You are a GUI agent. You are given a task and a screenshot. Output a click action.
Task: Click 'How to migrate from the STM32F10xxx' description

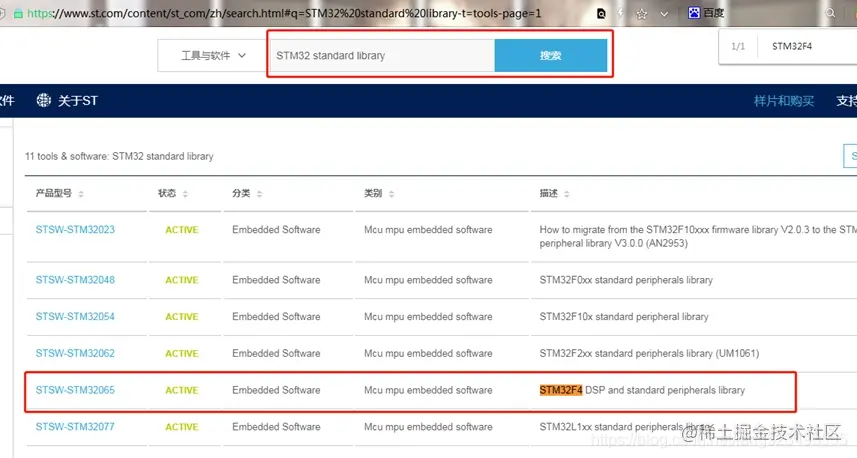[x=698, y=236]
